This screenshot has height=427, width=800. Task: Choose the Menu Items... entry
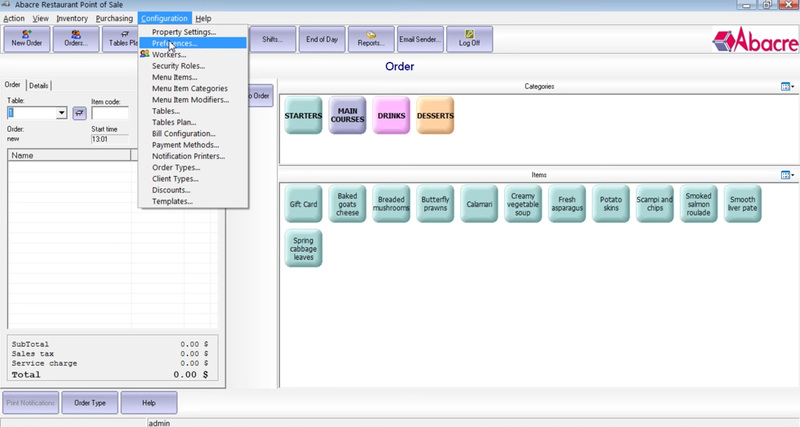[193, 77]
